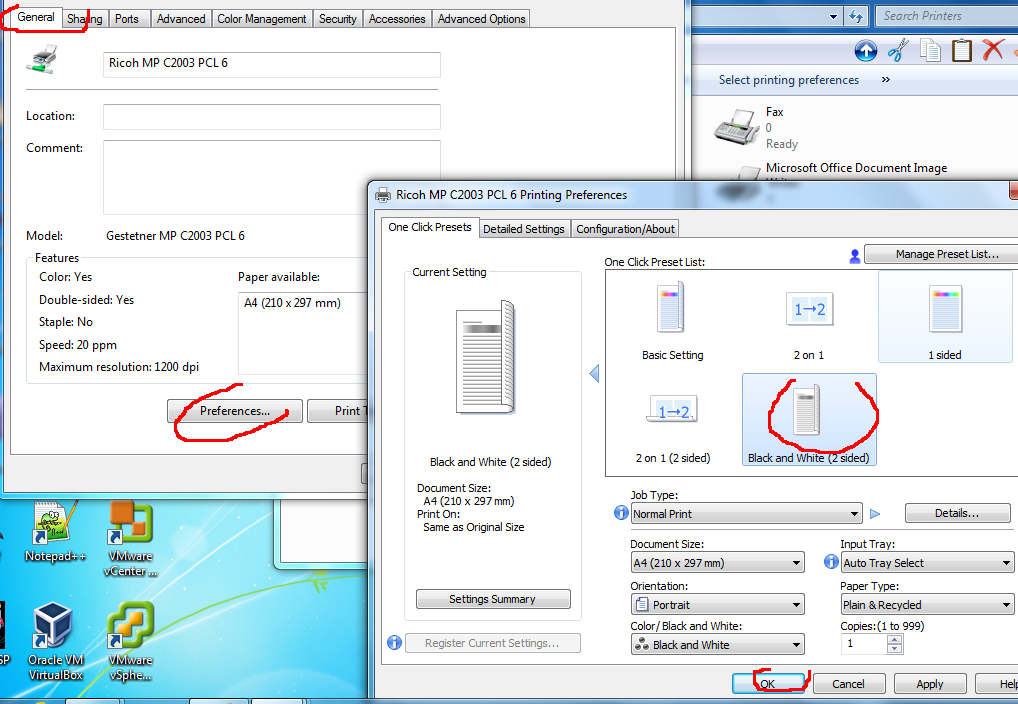1018x704 pixels.
Task: Open the Color/Black and White dropdown
Action: point(717,644)
